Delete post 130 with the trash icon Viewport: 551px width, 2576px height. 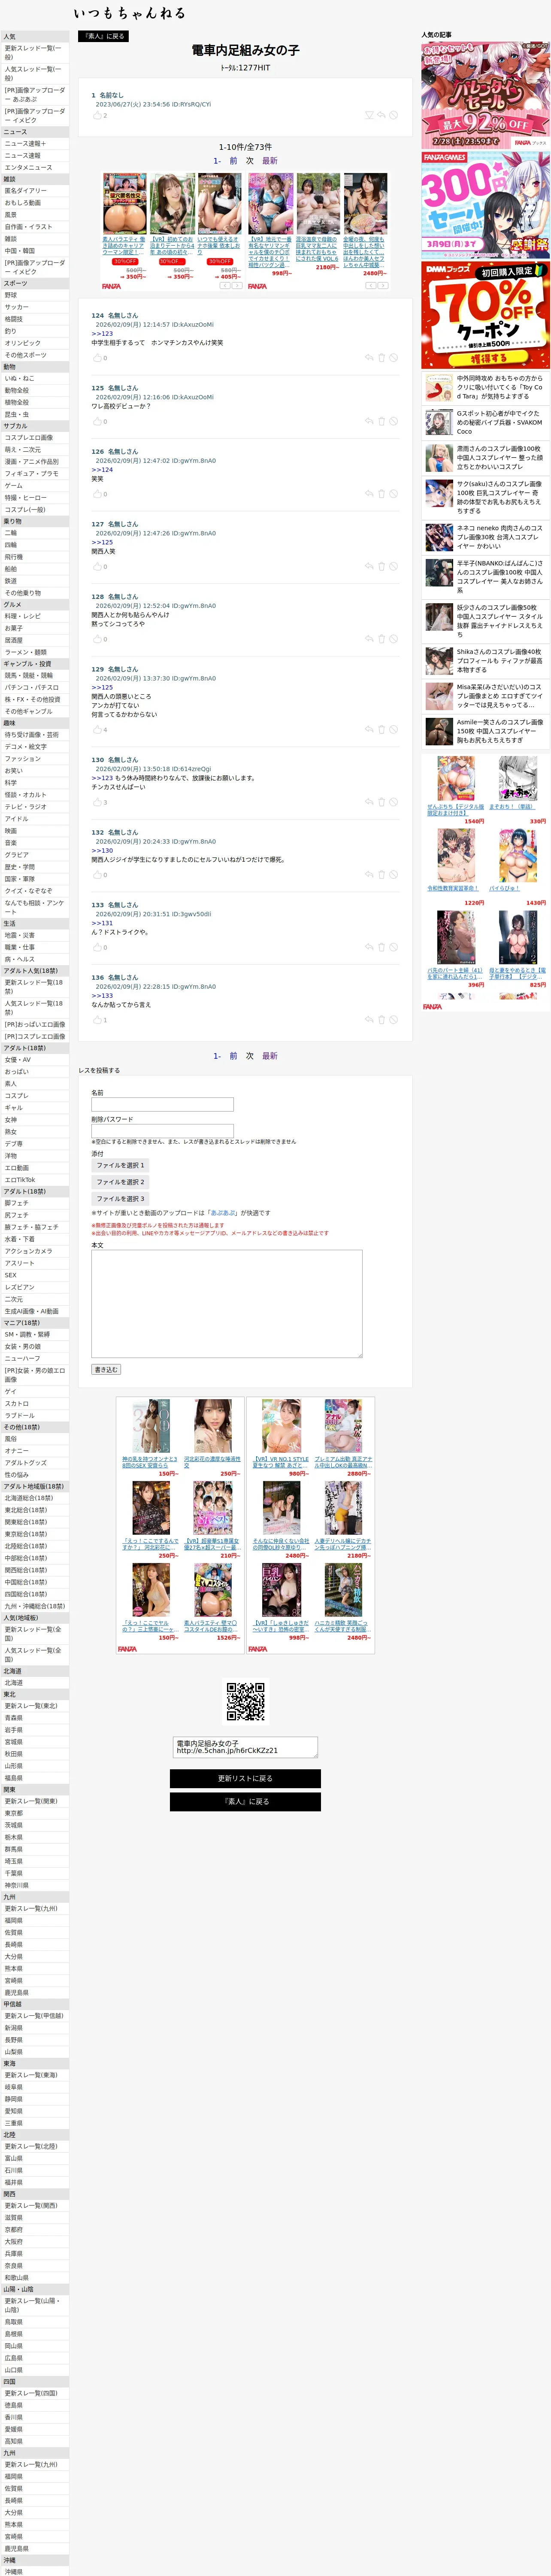pyautogui.click(x=381, y=802)
